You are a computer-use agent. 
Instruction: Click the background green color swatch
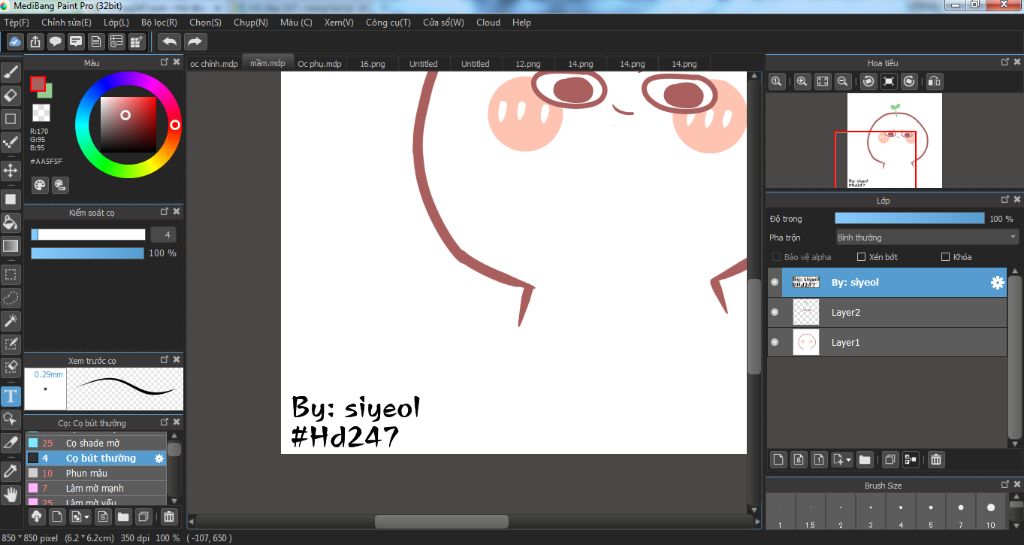pos(47,92)
